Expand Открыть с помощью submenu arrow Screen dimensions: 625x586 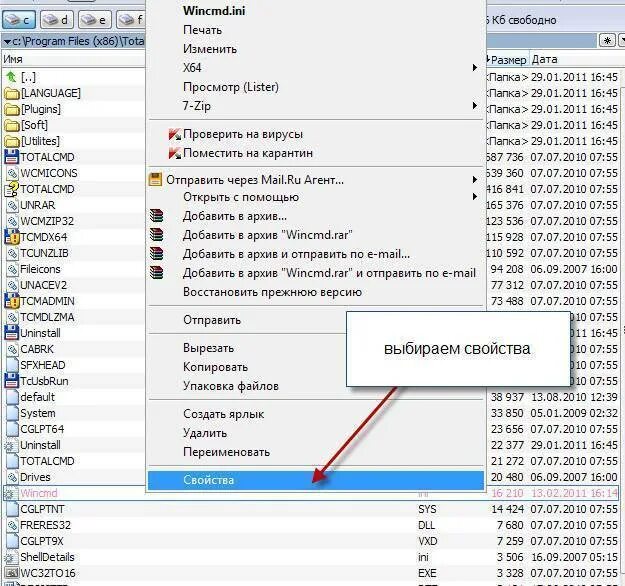(x=474, y=197)
